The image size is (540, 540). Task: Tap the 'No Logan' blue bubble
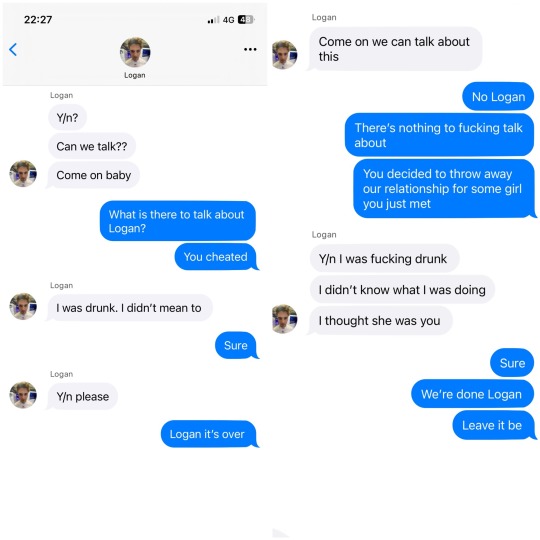tap(498, 96)
